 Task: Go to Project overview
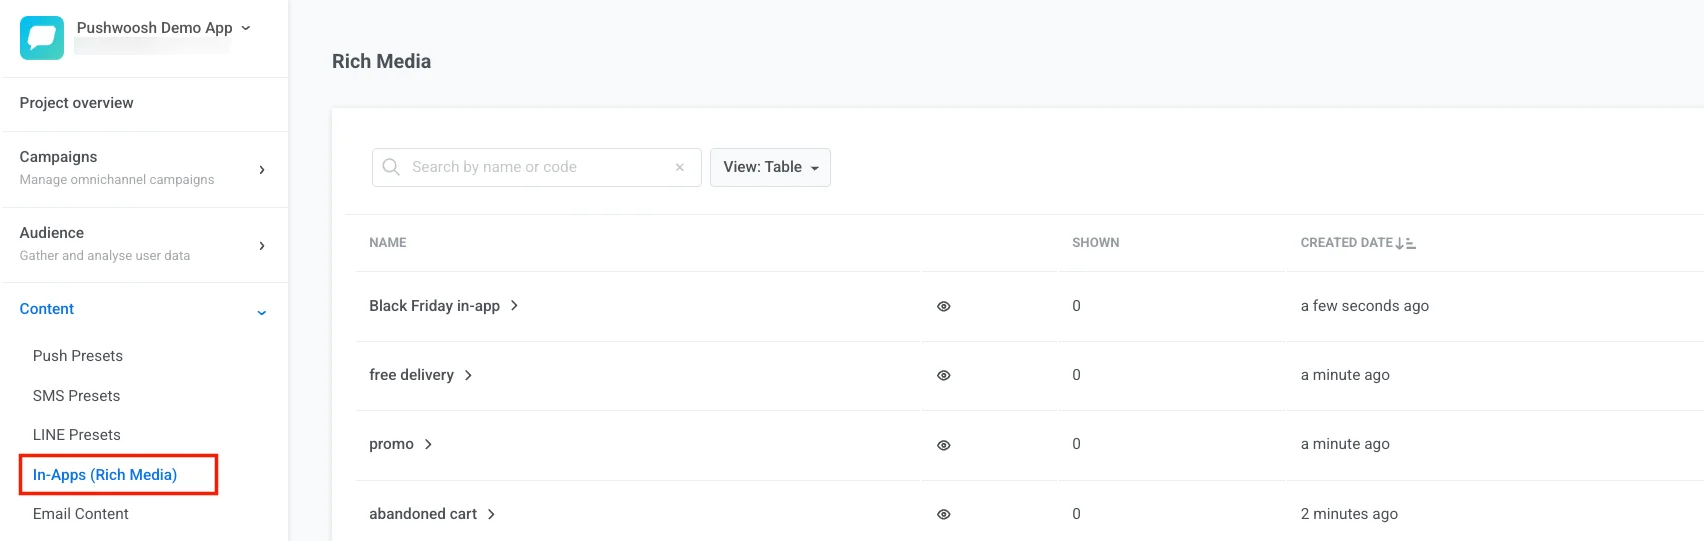pyautogui.click(x=77, y=103)
